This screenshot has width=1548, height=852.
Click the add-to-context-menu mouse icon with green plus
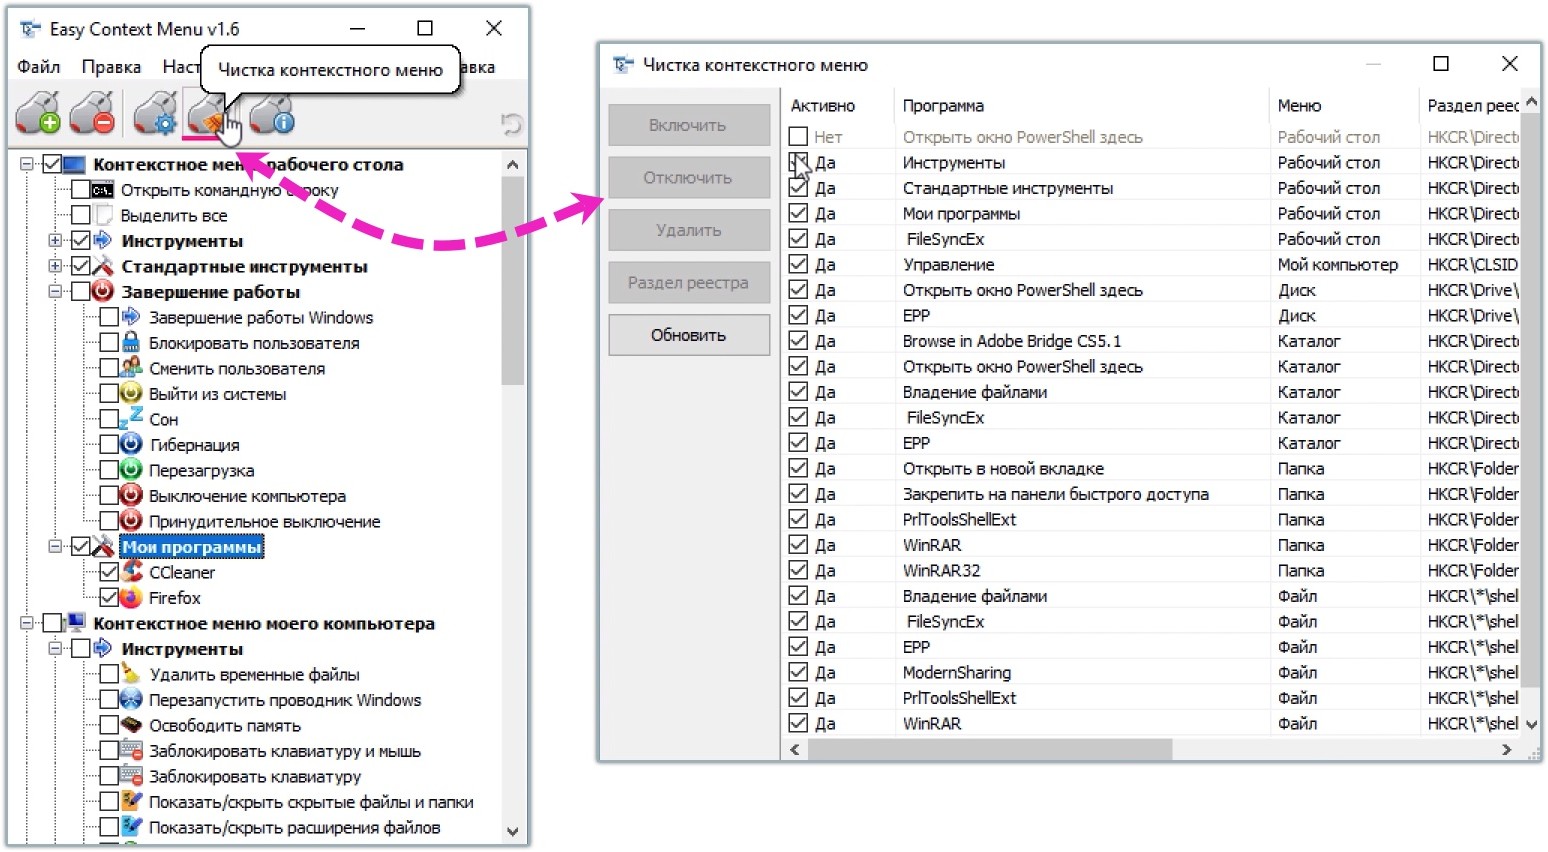pos(38,112)
